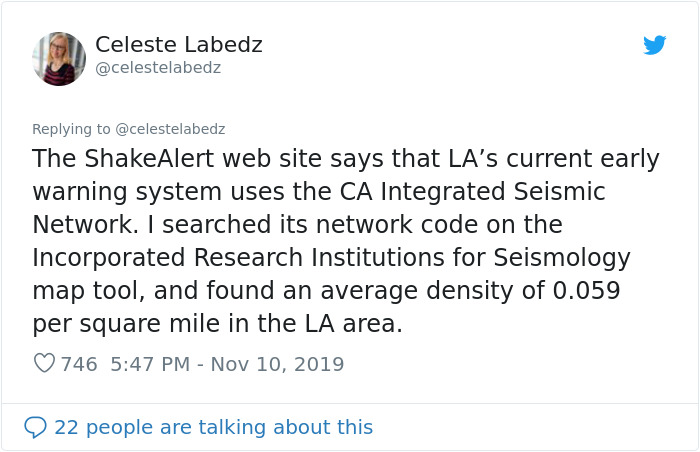Like the tweet with the heart icon
This screenshot has height=452, width=700.
(45, 363)
